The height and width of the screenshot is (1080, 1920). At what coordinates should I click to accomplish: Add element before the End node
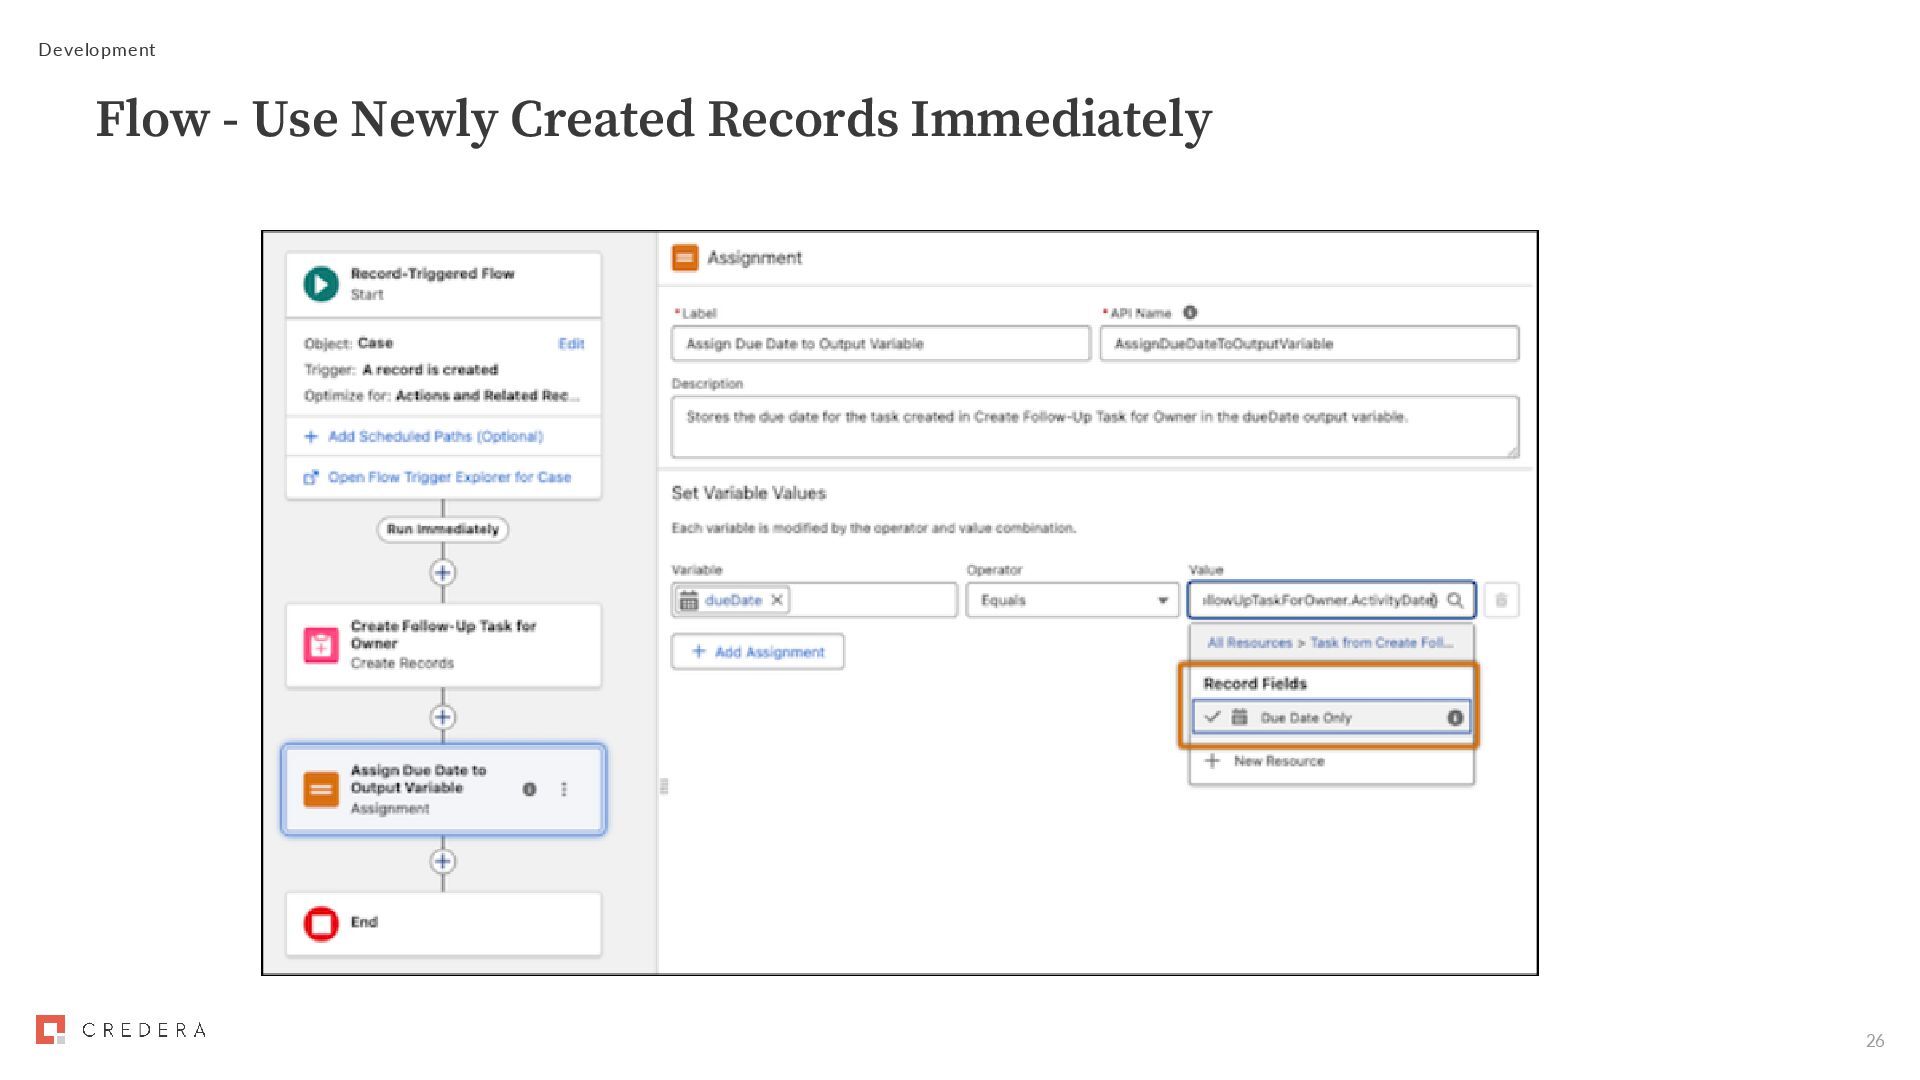pyautogui.click(x=443, y=861)
